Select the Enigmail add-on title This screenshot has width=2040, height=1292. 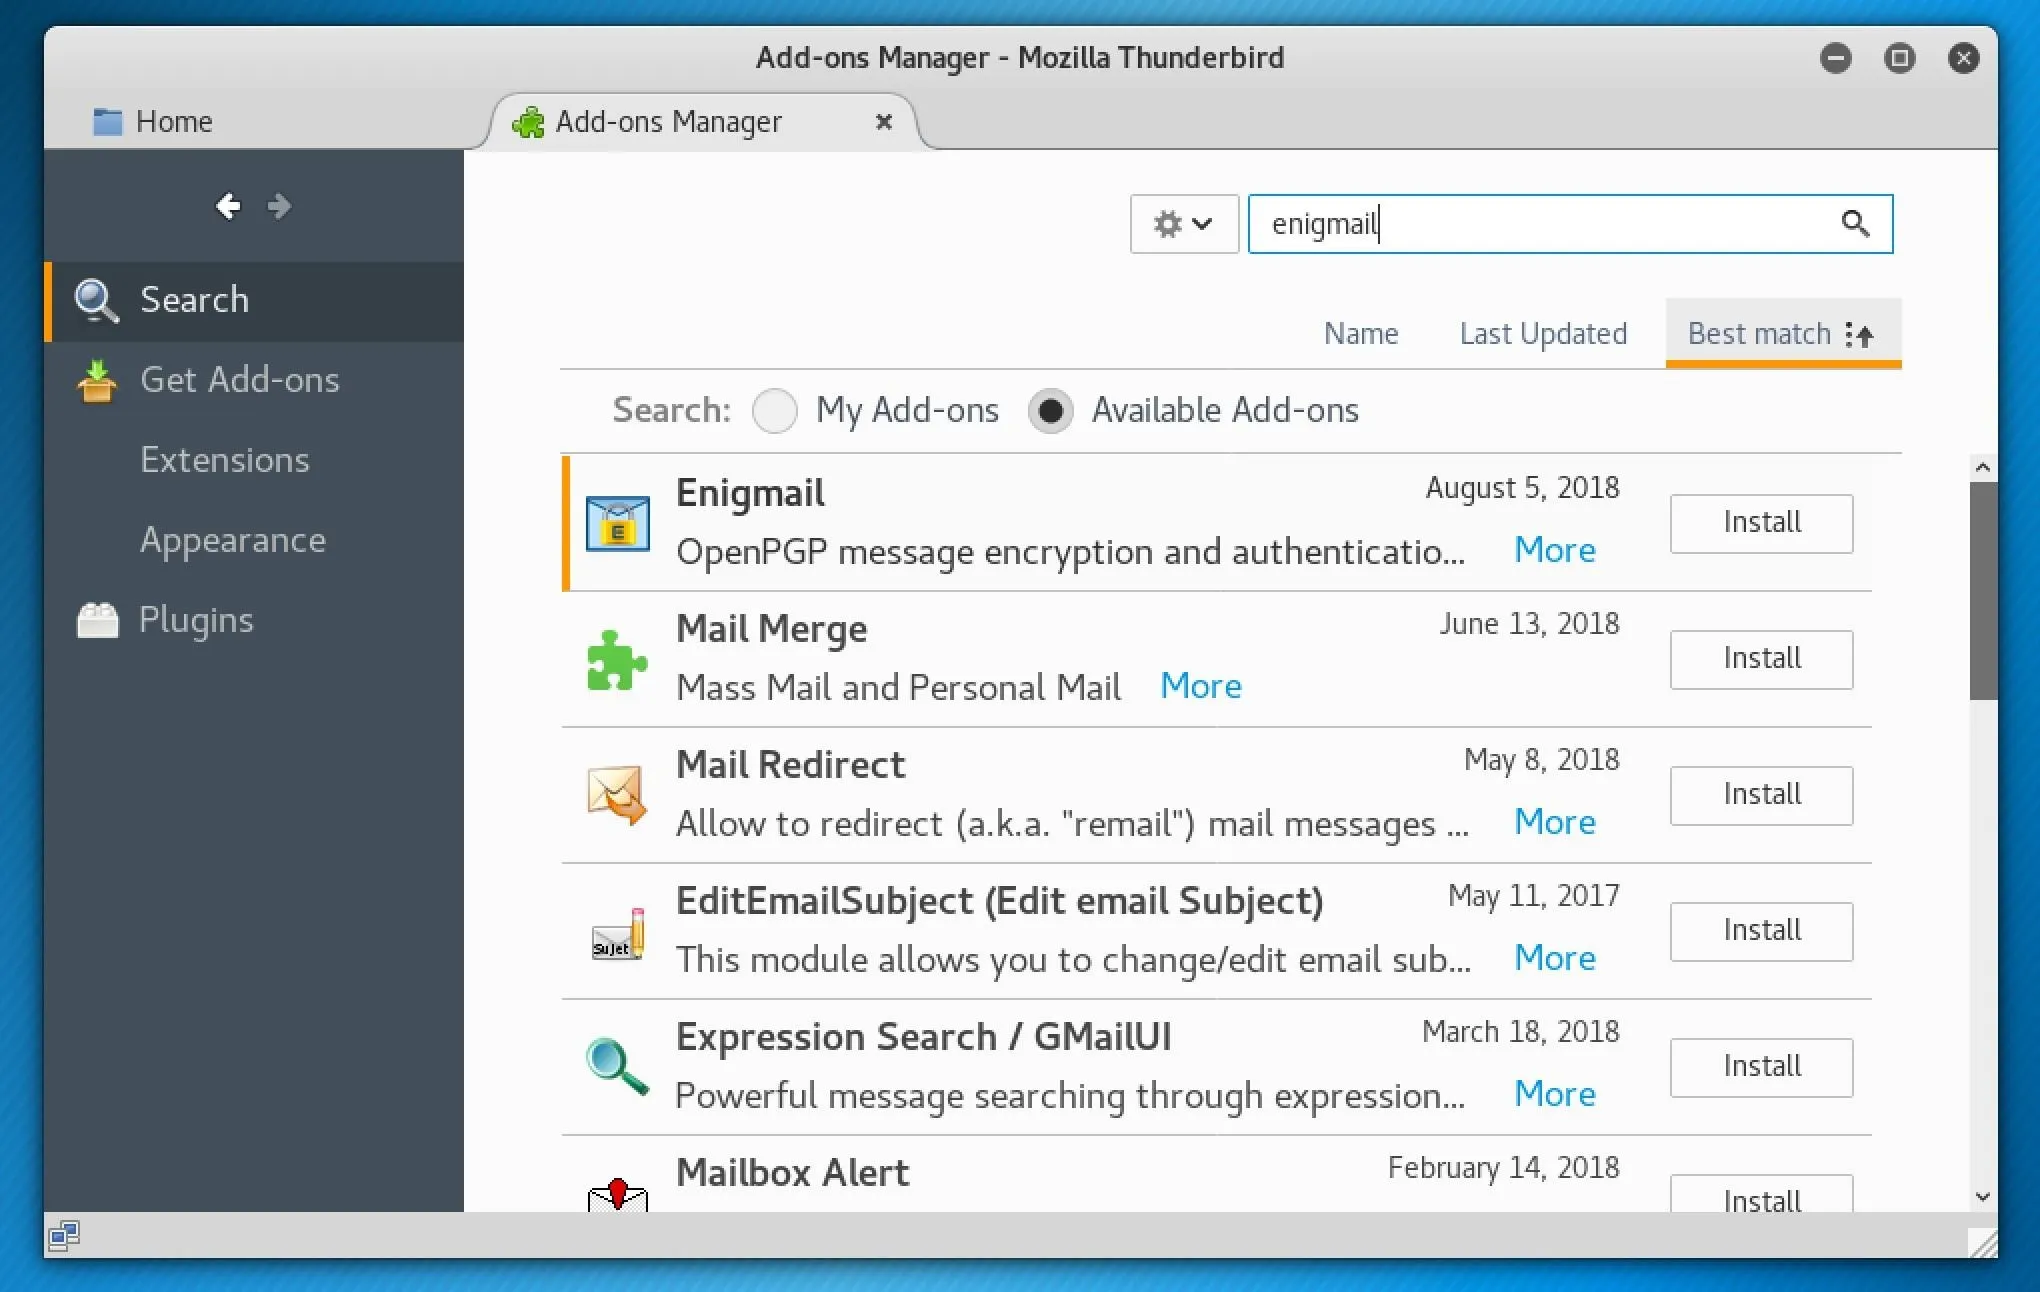pos(750,493)
